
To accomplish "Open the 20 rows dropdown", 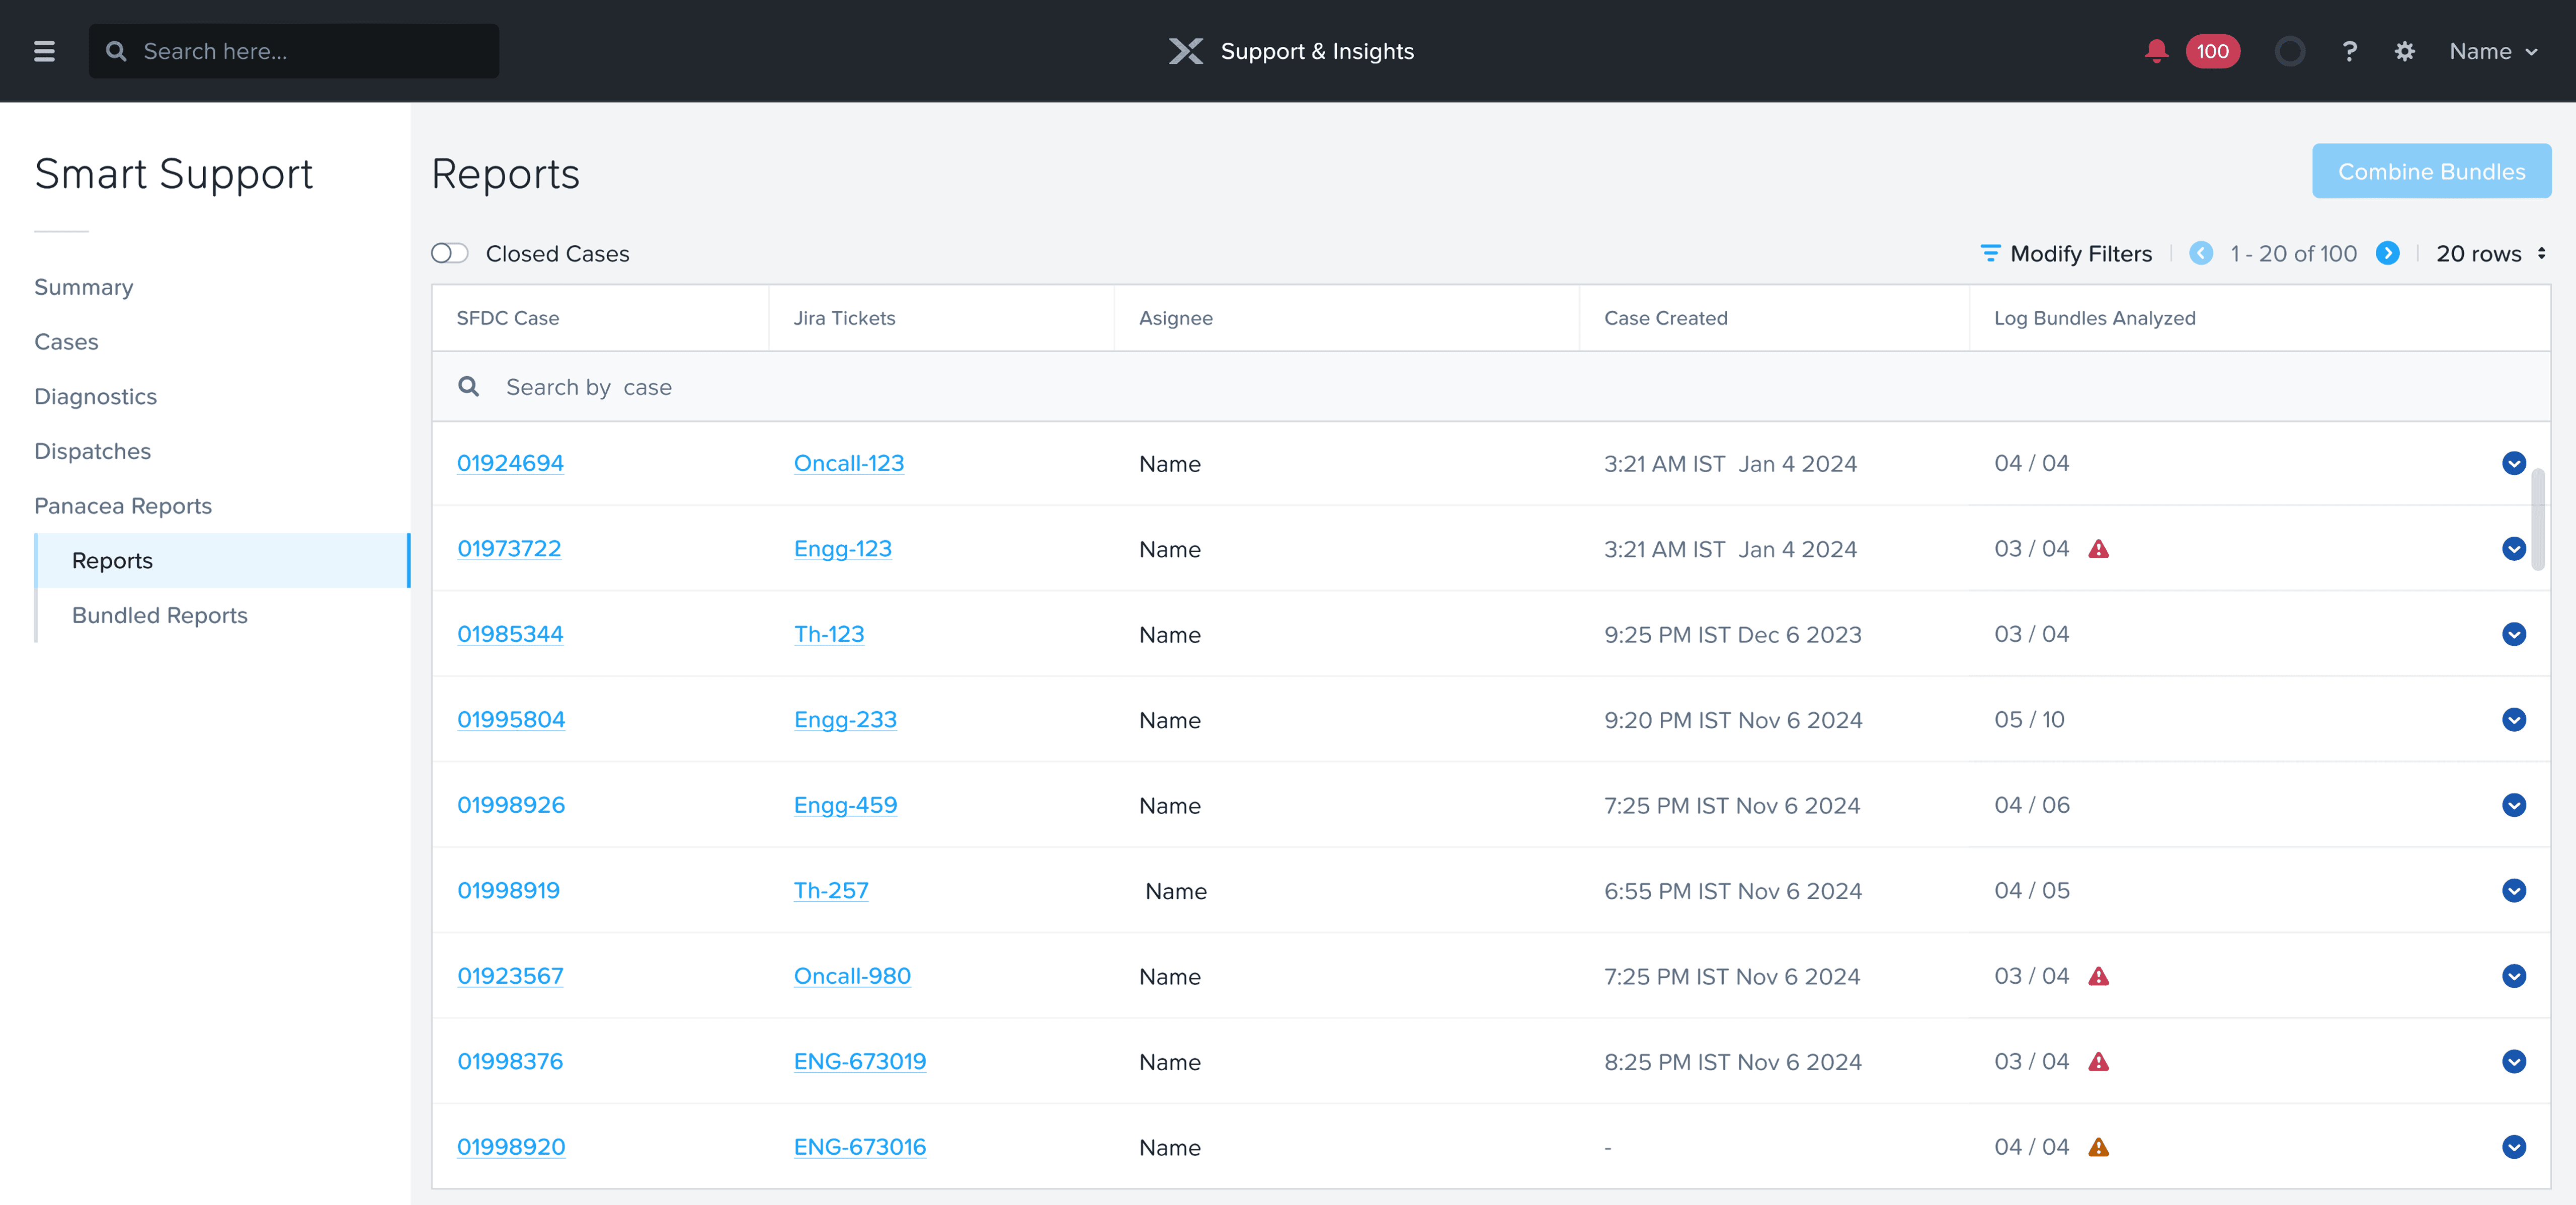I will 2490,254.
